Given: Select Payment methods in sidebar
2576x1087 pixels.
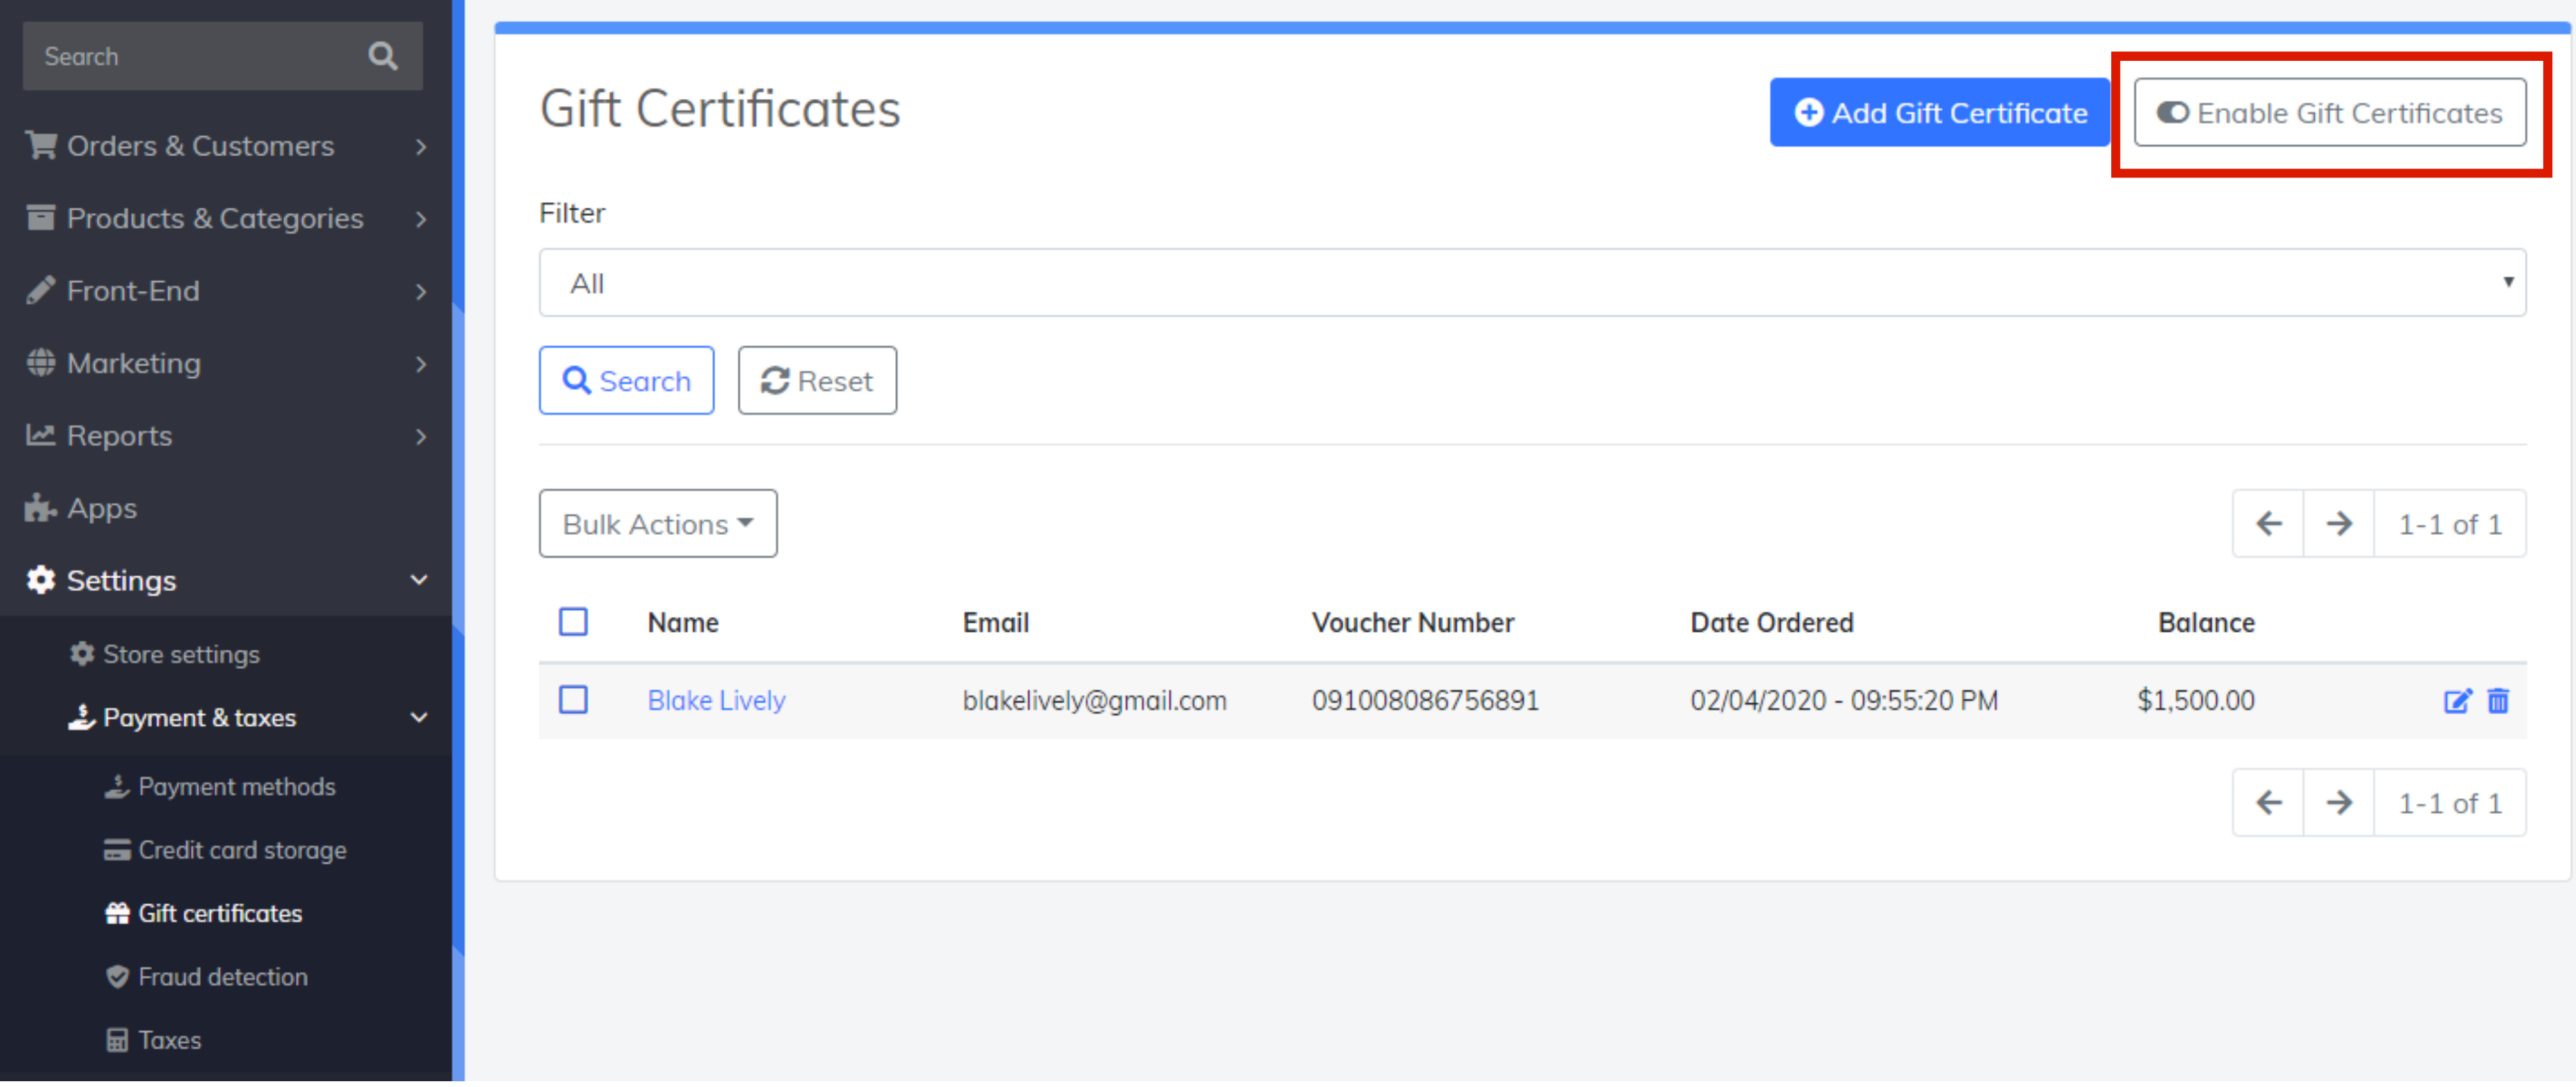Looking at the screenshot, I should (x=236, y=788).
